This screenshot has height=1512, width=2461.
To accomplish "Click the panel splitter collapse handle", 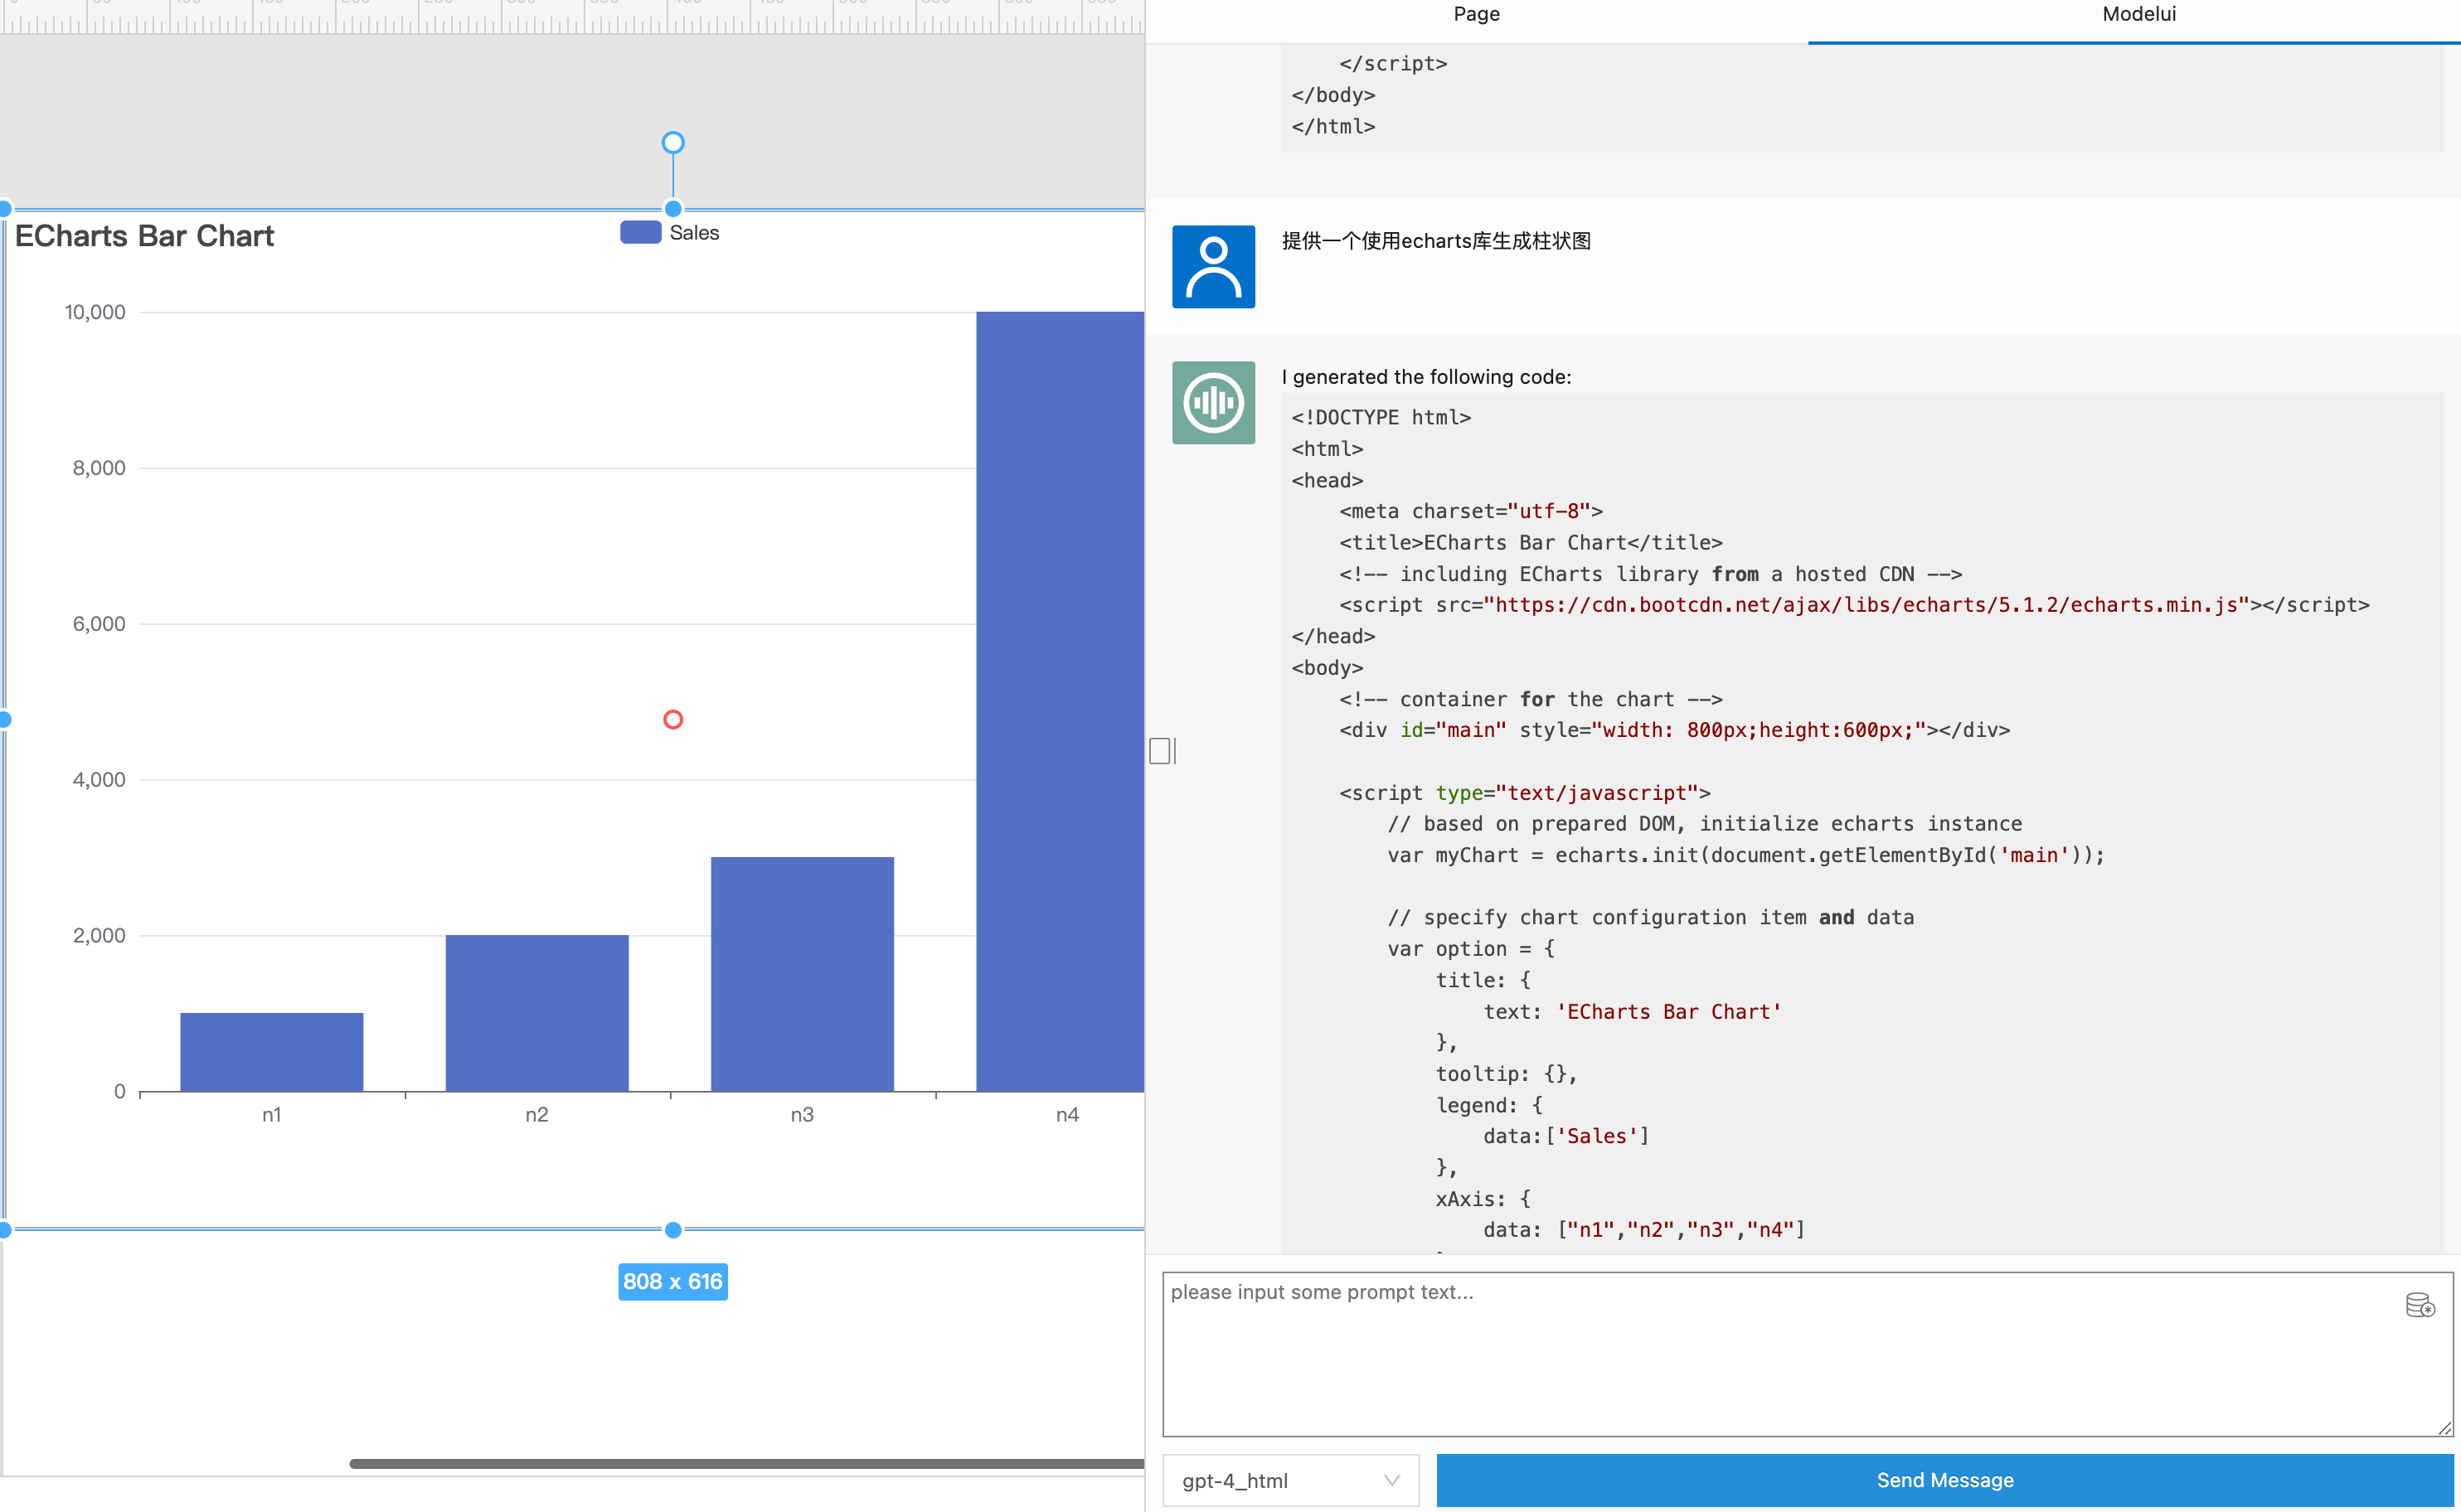I will coord(1161,751).
